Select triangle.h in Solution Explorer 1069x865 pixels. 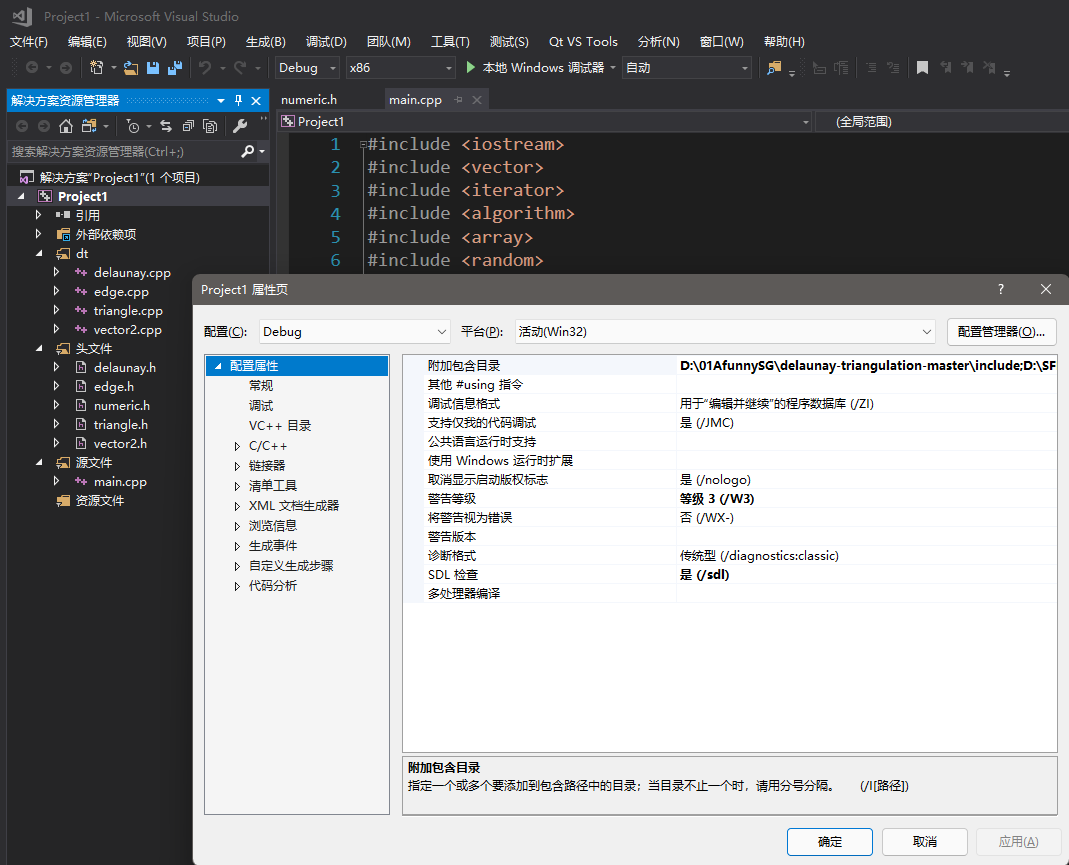click(x=121, y=425)
